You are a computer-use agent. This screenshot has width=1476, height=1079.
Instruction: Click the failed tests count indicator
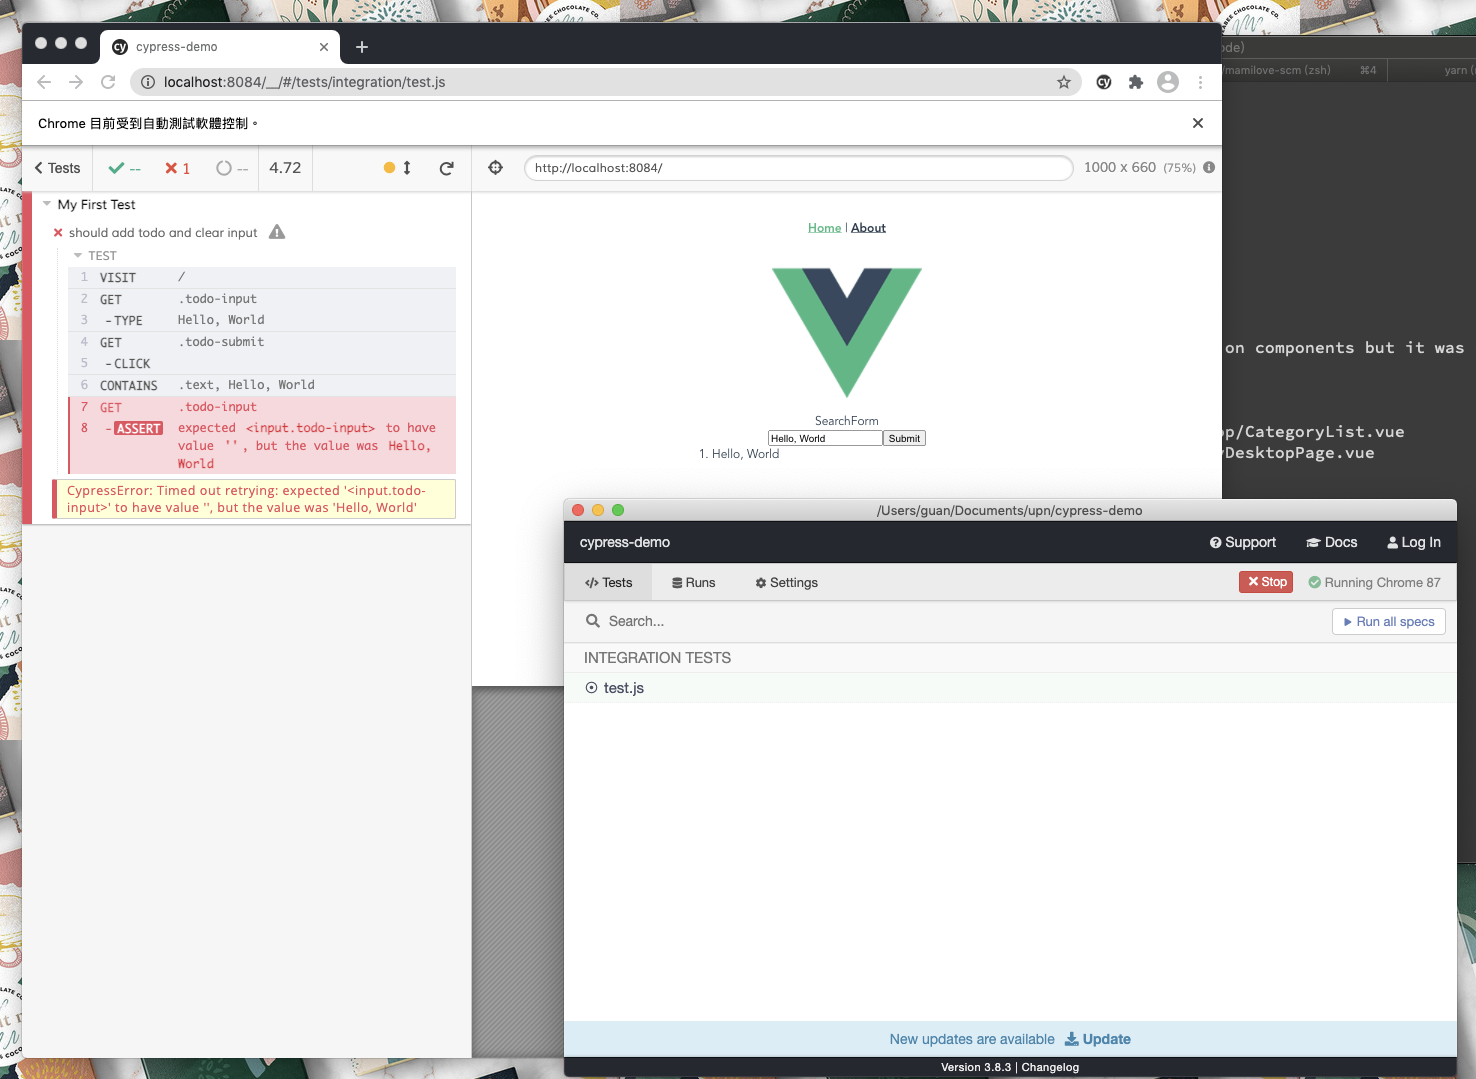[x=178, y=168]
